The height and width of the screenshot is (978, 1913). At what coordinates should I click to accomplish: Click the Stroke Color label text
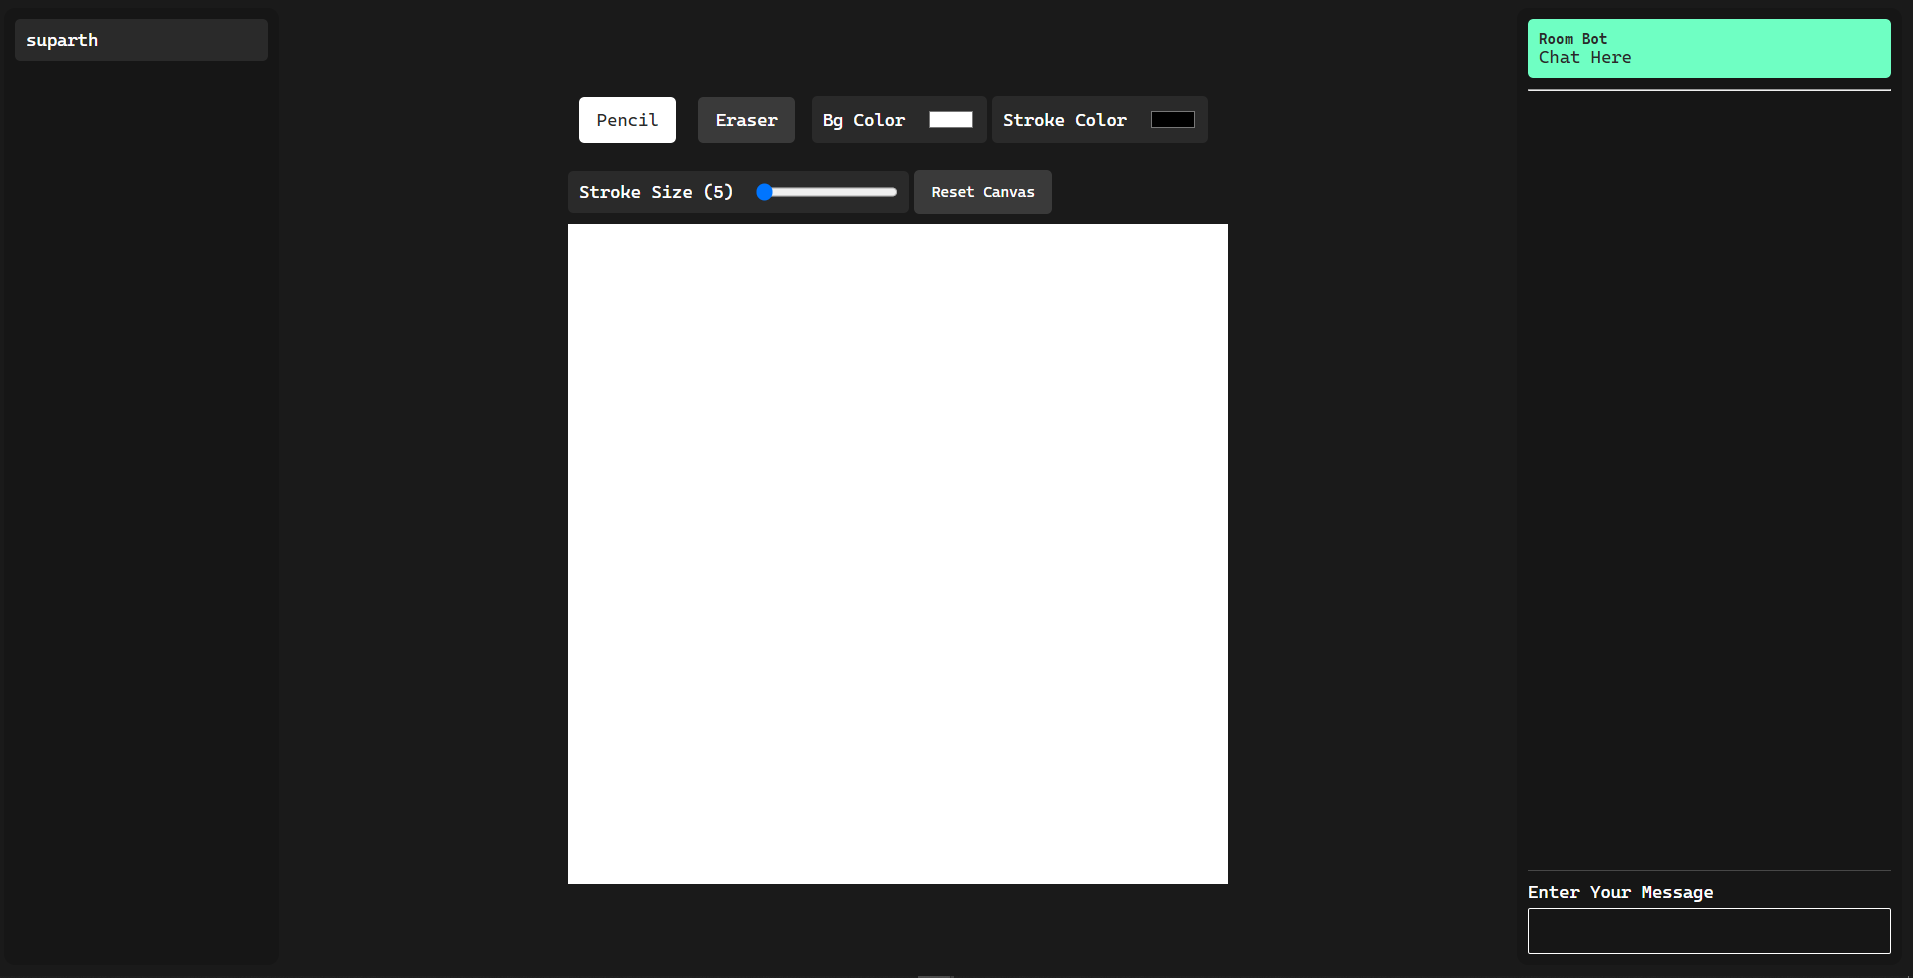click(x=1065, y=120)
